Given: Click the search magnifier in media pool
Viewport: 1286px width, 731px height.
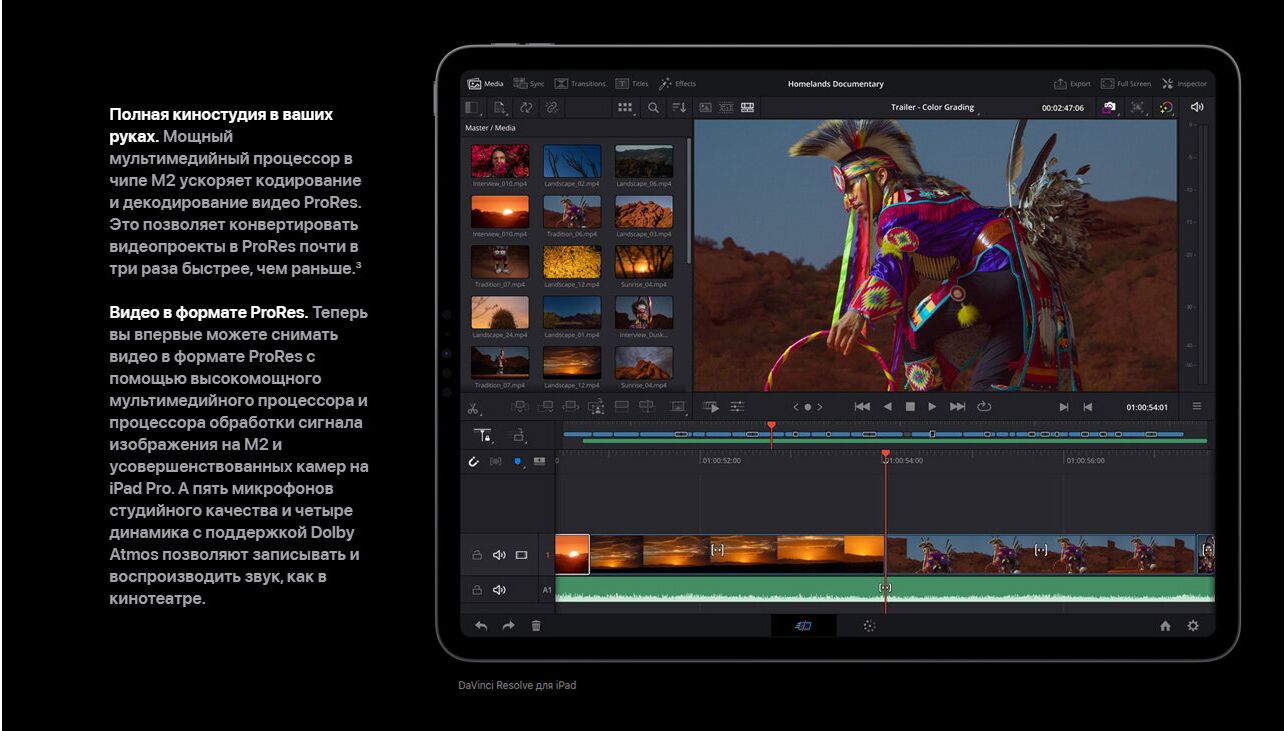Looking at the screenshot, I should [653, 108].
